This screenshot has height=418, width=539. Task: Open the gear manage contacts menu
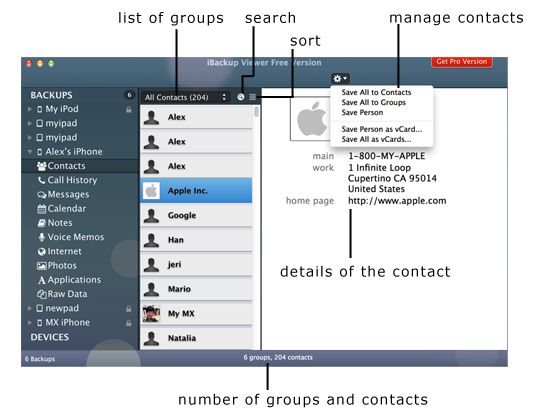(340, 79)
